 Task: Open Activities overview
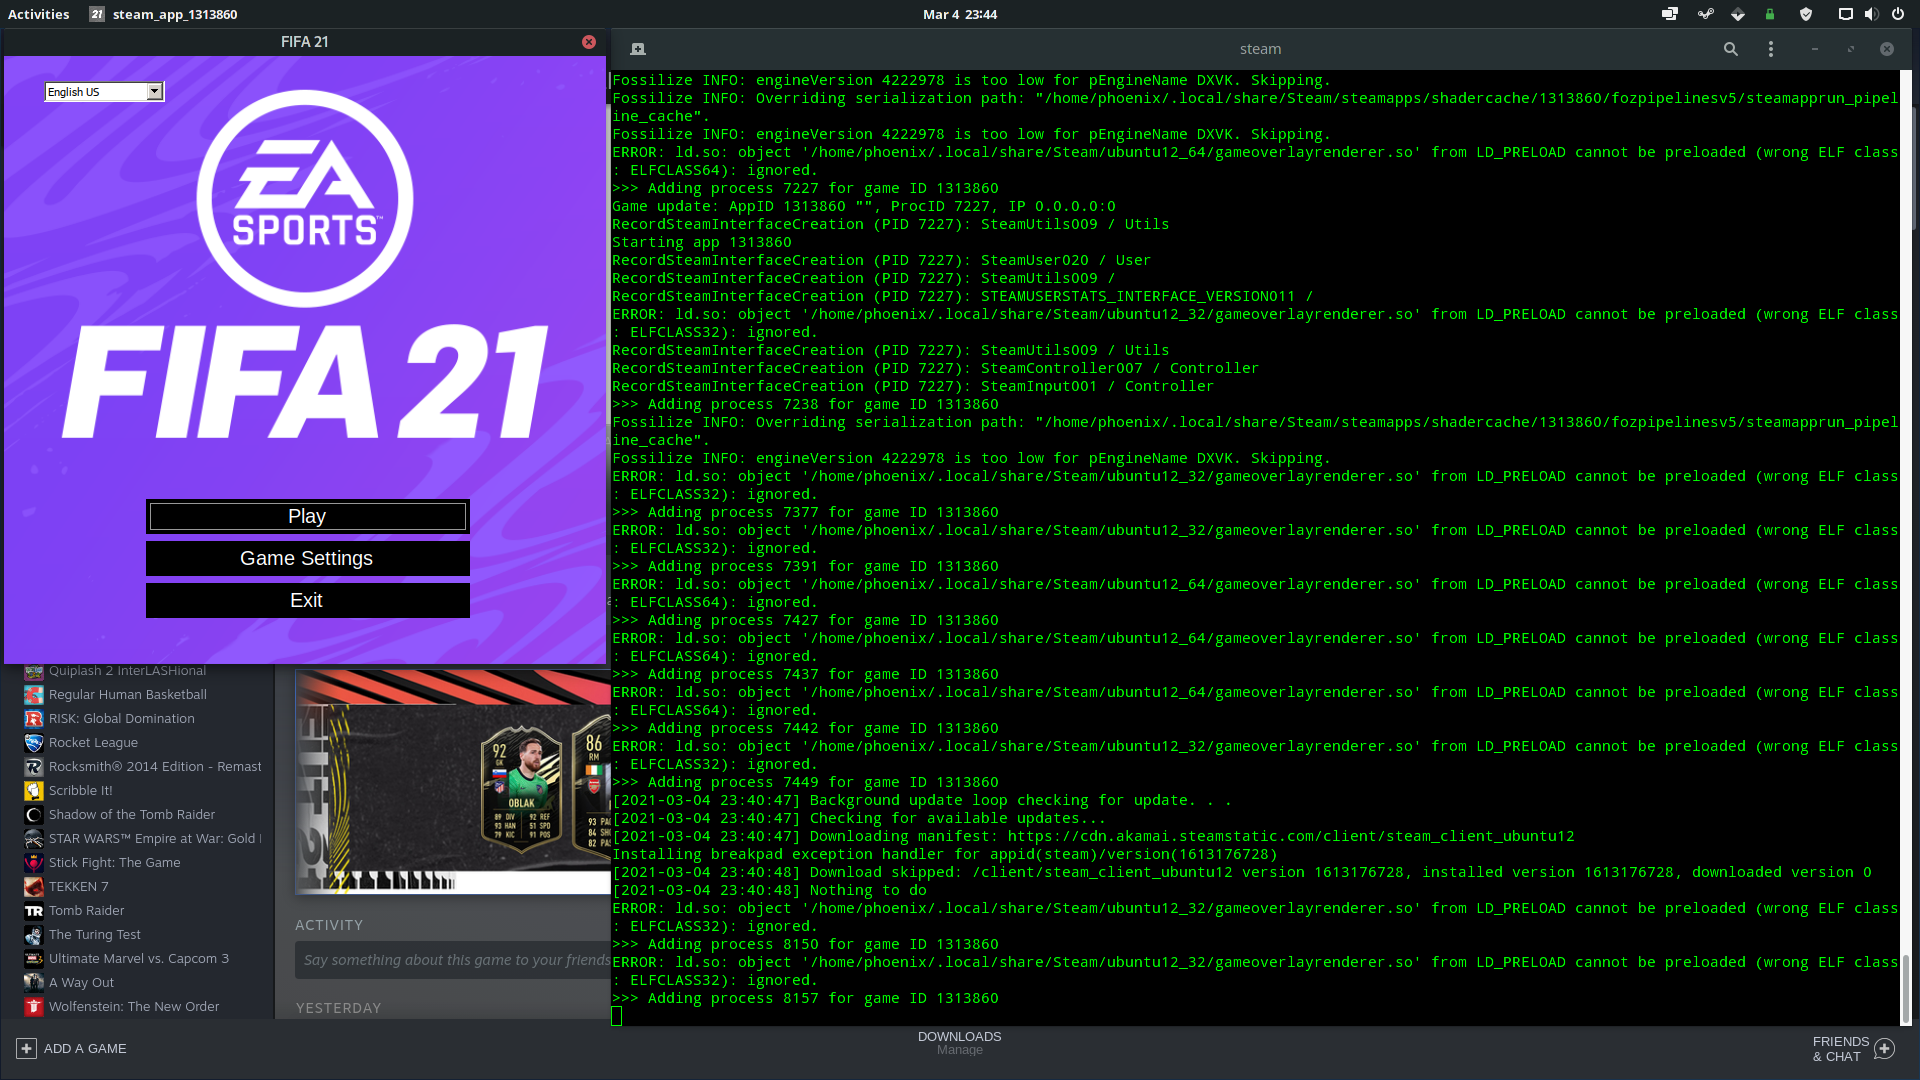pyautogui.click(x=39, y=14)
